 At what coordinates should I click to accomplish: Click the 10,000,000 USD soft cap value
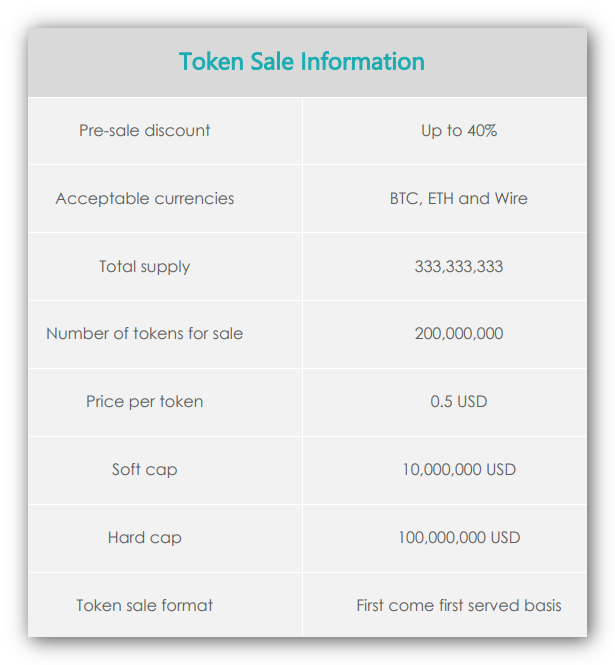coord(458,469)
